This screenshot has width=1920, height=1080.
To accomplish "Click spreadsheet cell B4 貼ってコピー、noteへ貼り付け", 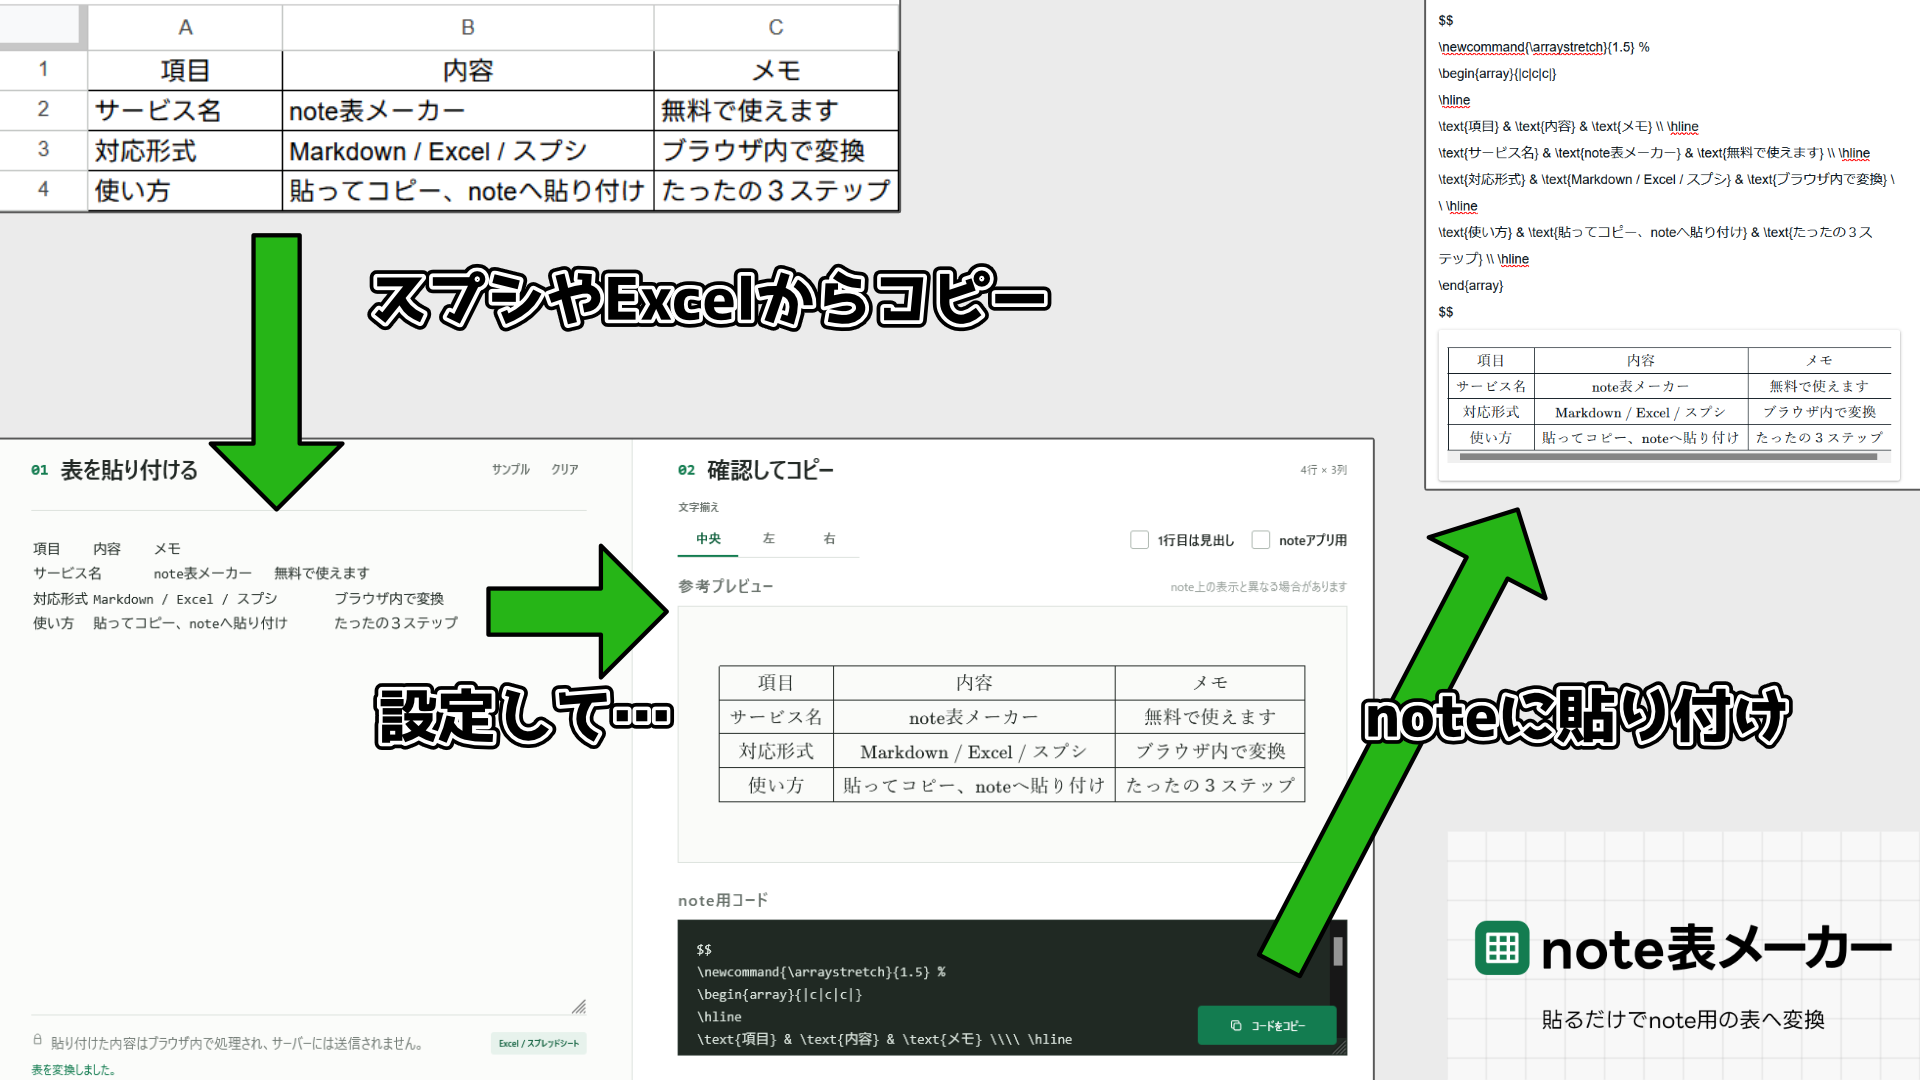I will [468, 190].
